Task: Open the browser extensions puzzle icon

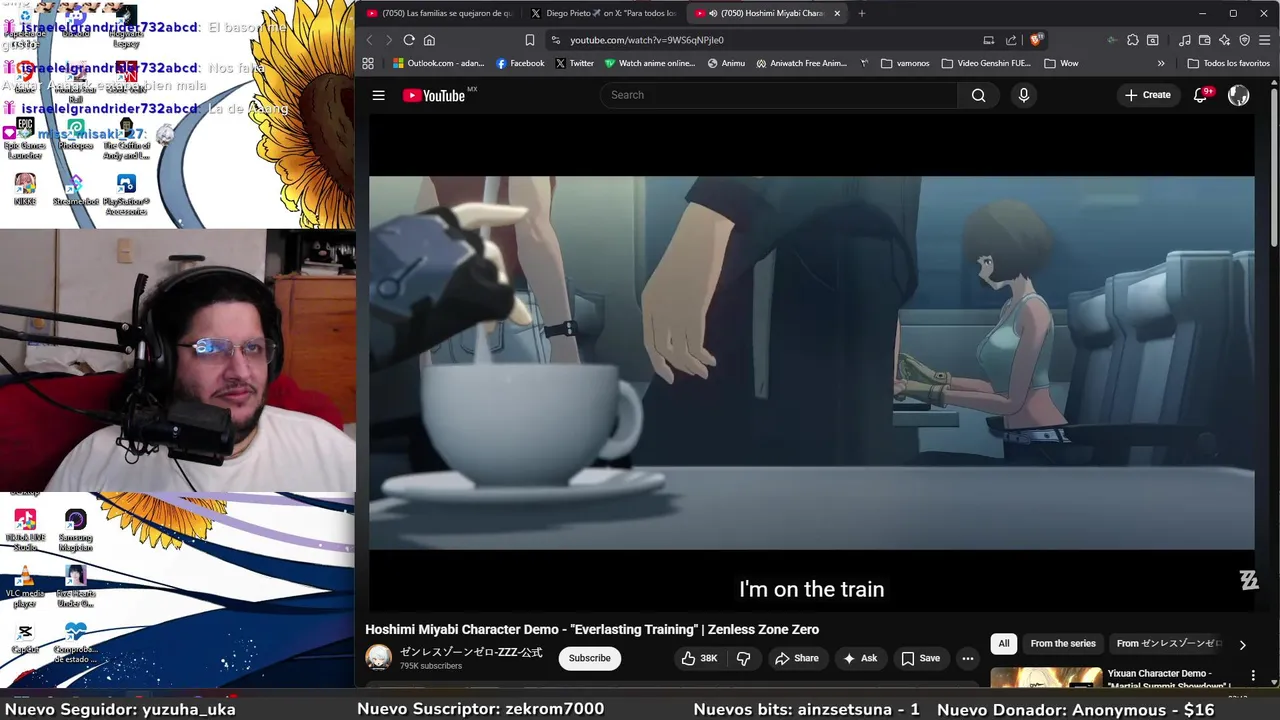Action: click(1132, 40)
